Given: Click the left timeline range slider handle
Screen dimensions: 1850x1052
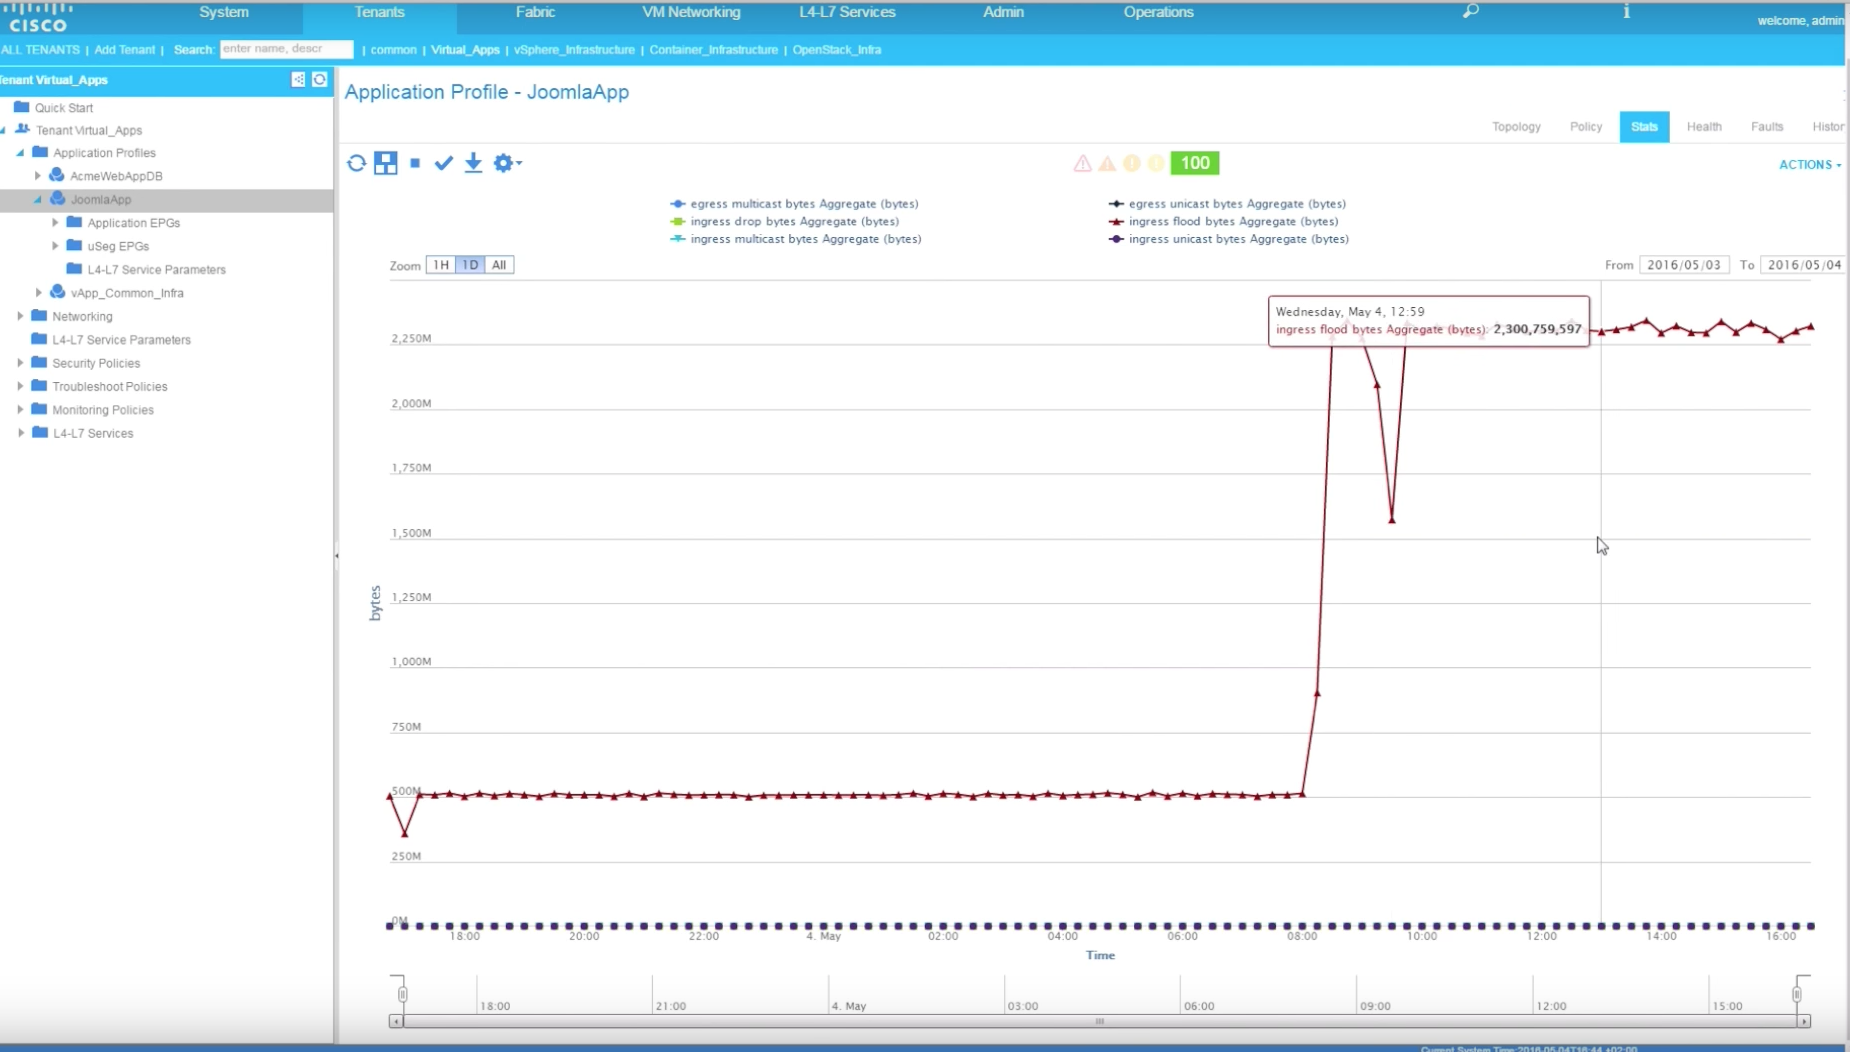Looking at the screenshot, I should coord(402,994).
